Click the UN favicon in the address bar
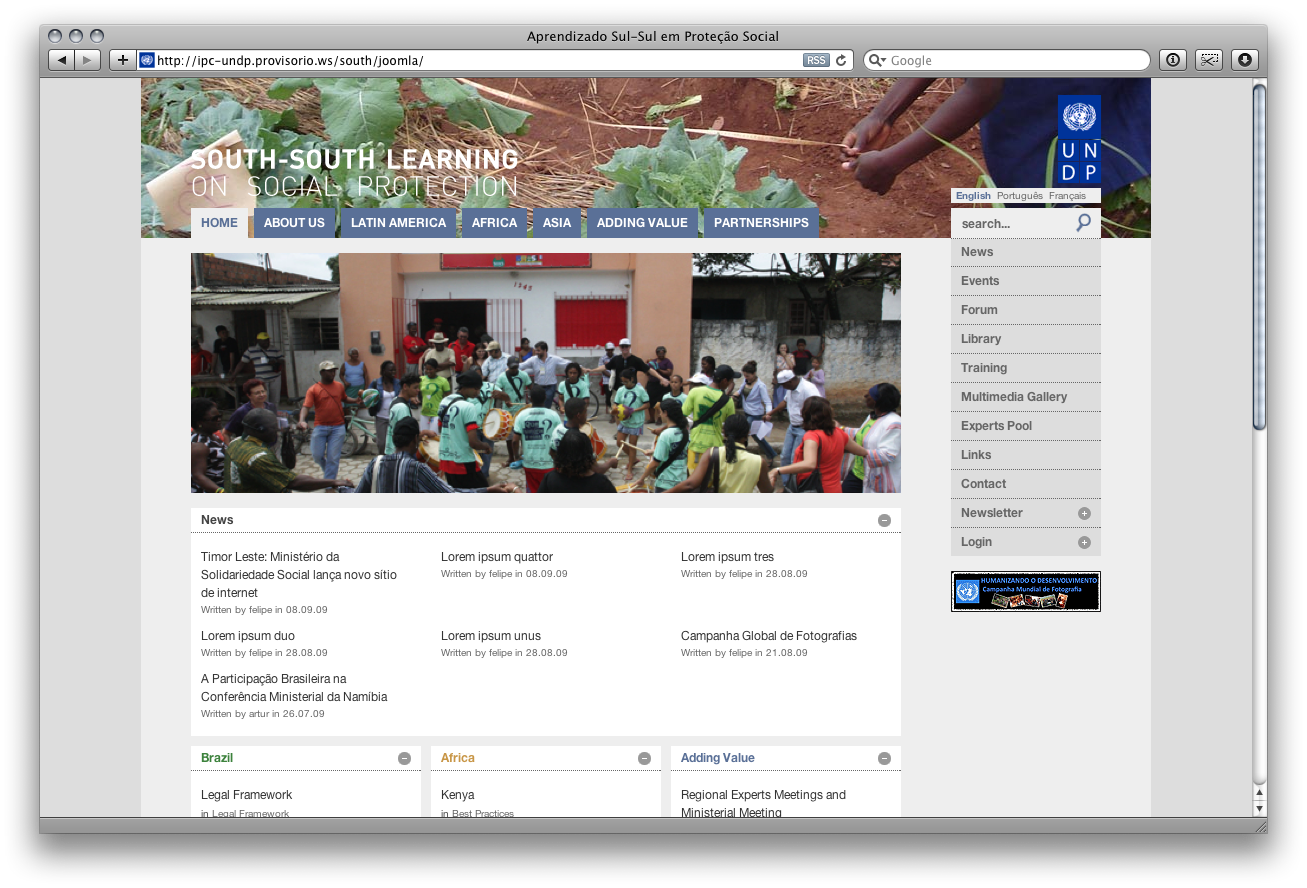Screen dimensions: 1307x888 click(147, 60)
